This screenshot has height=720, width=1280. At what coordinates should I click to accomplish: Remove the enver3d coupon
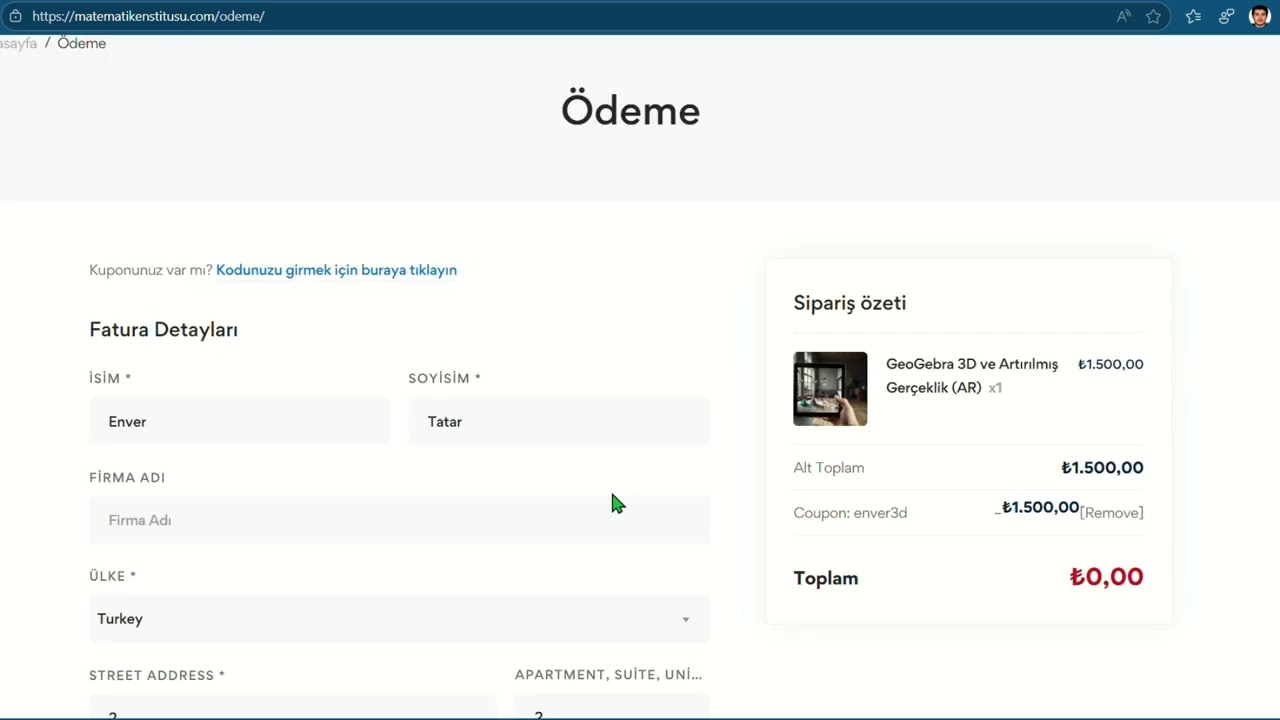[x=1112, y=513]
